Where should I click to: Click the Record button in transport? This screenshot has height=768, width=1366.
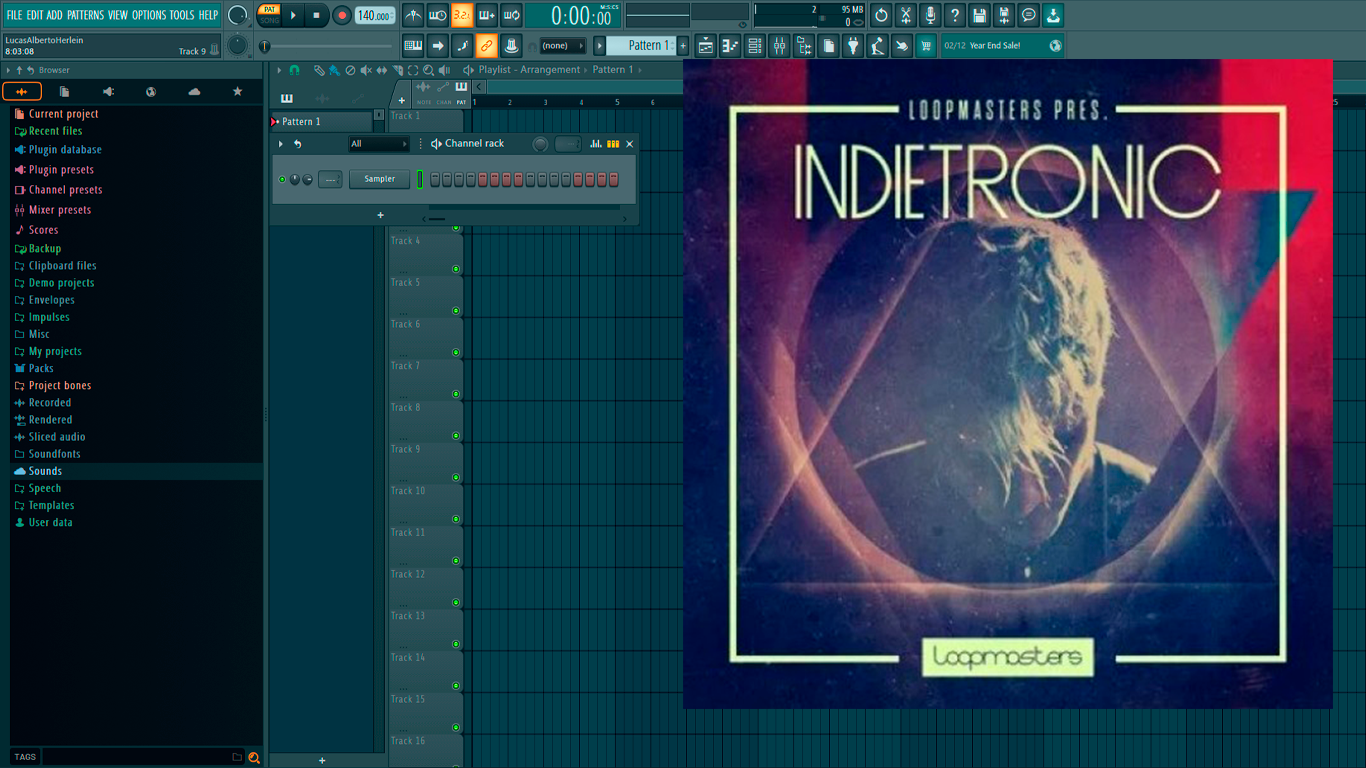pos(341,15)
